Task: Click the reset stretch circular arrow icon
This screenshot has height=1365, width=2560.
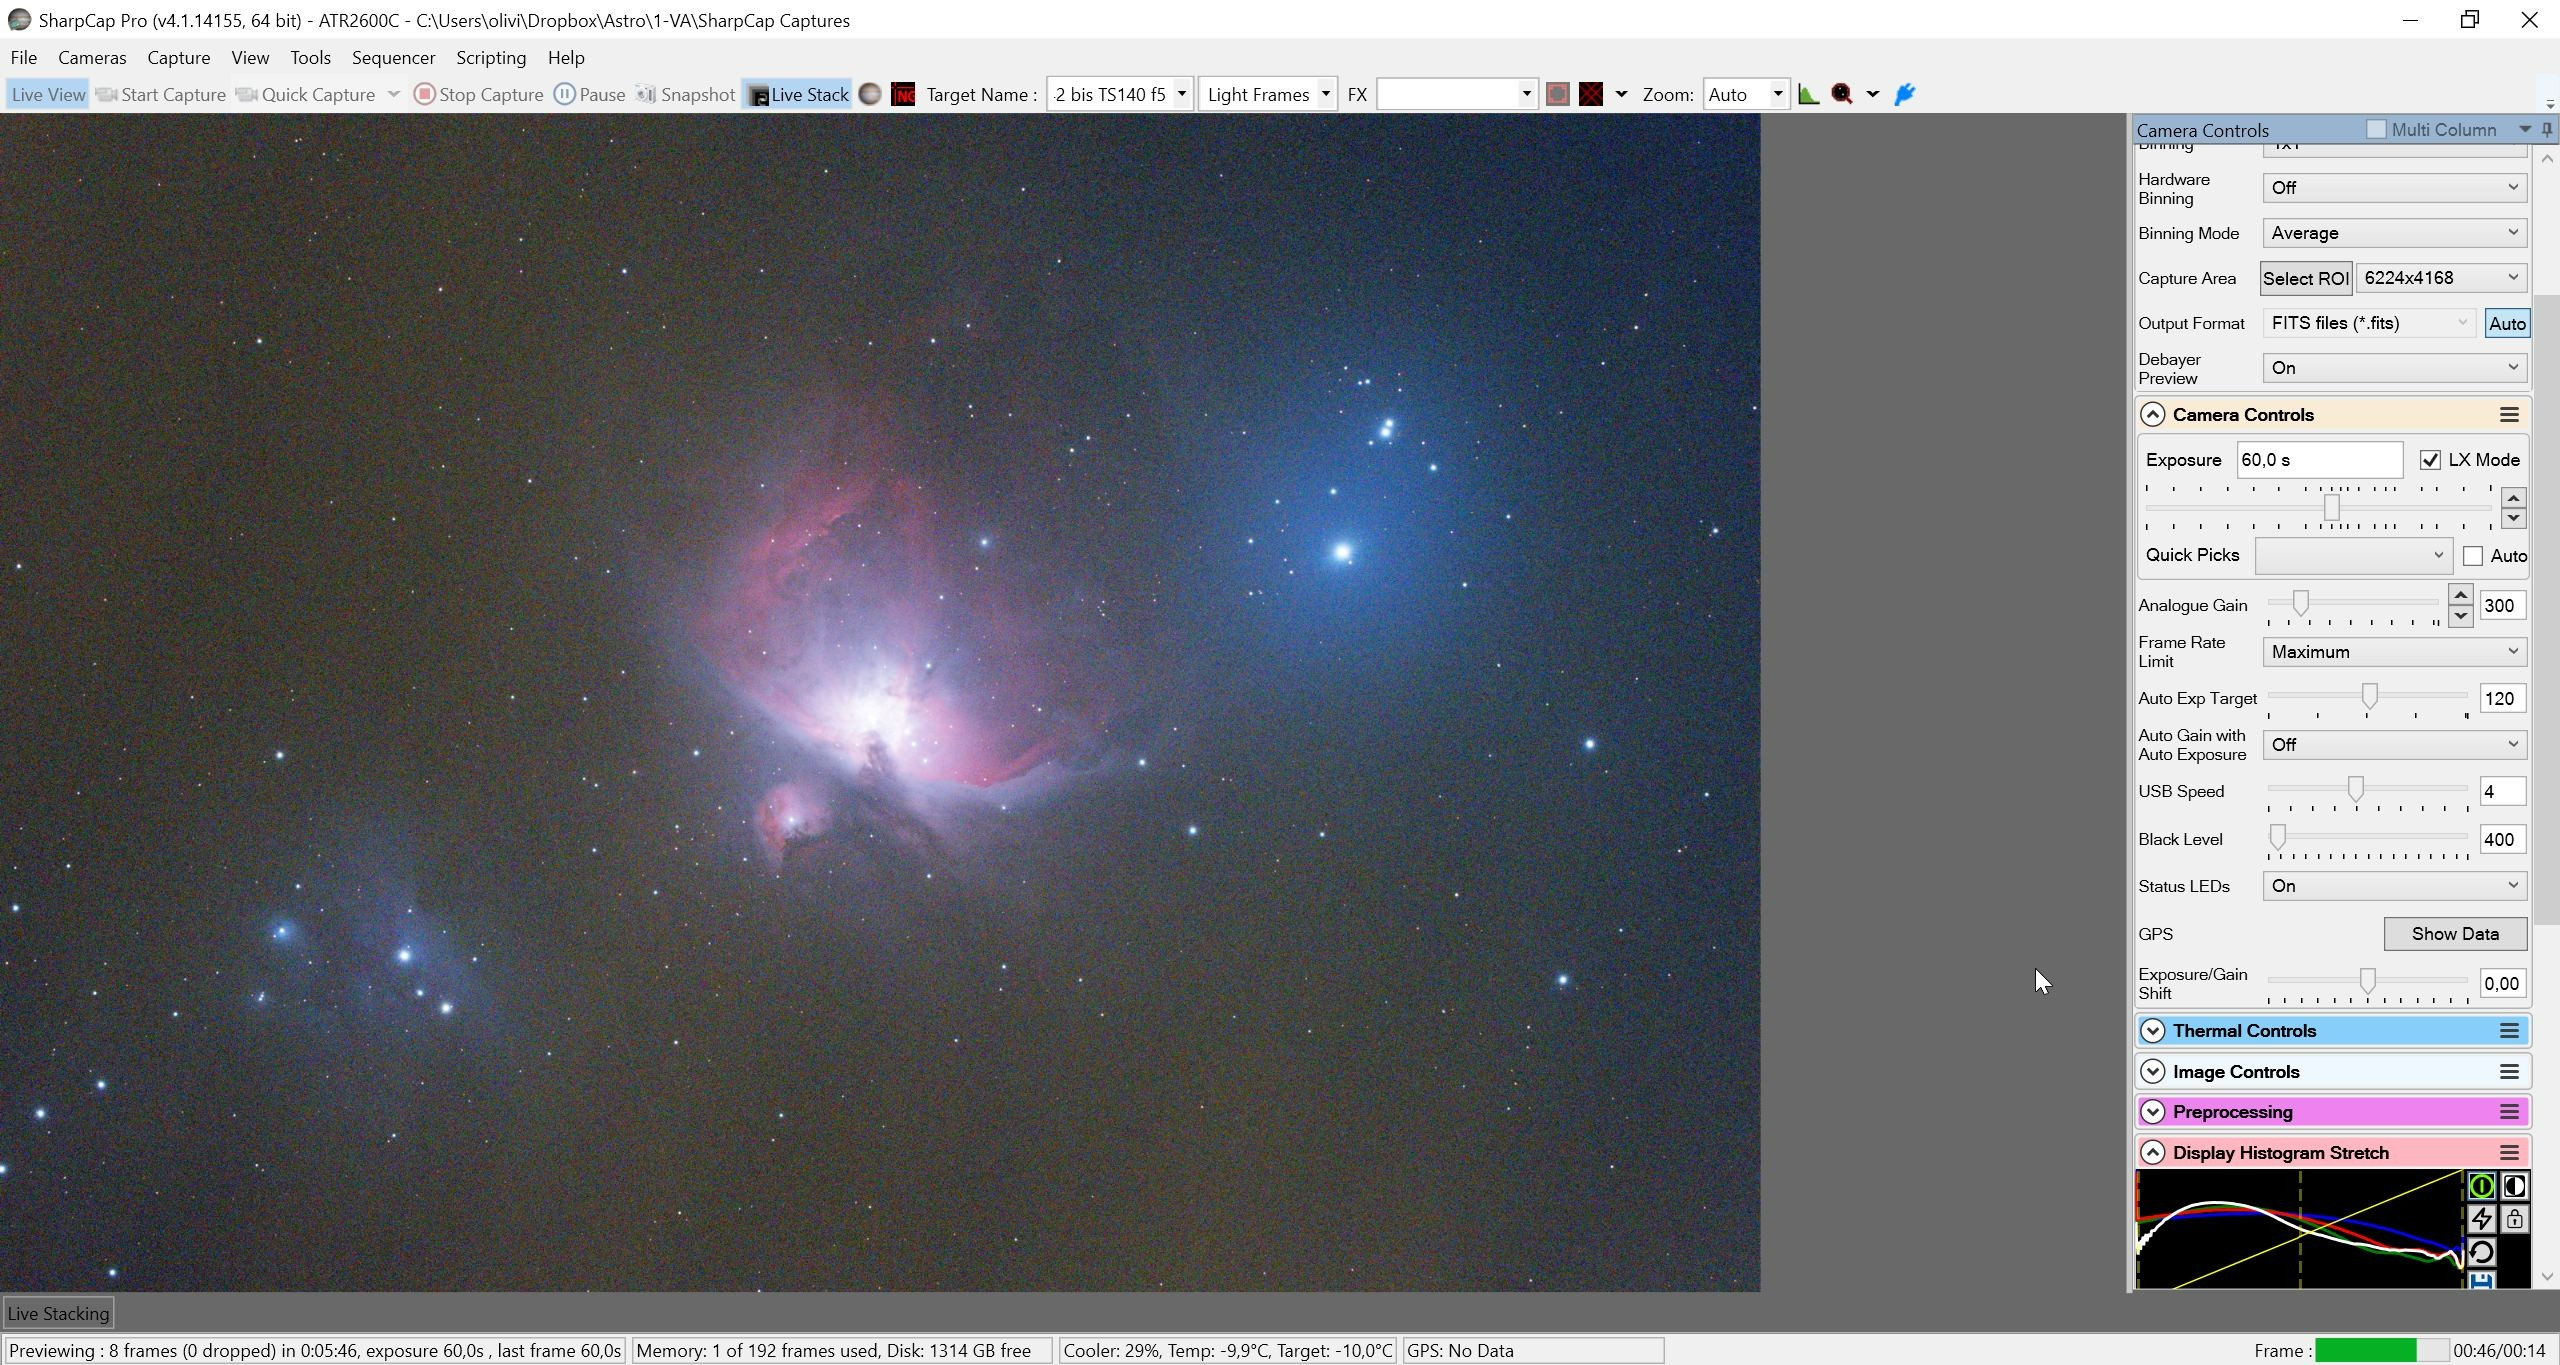Action: point(2481,1252)
